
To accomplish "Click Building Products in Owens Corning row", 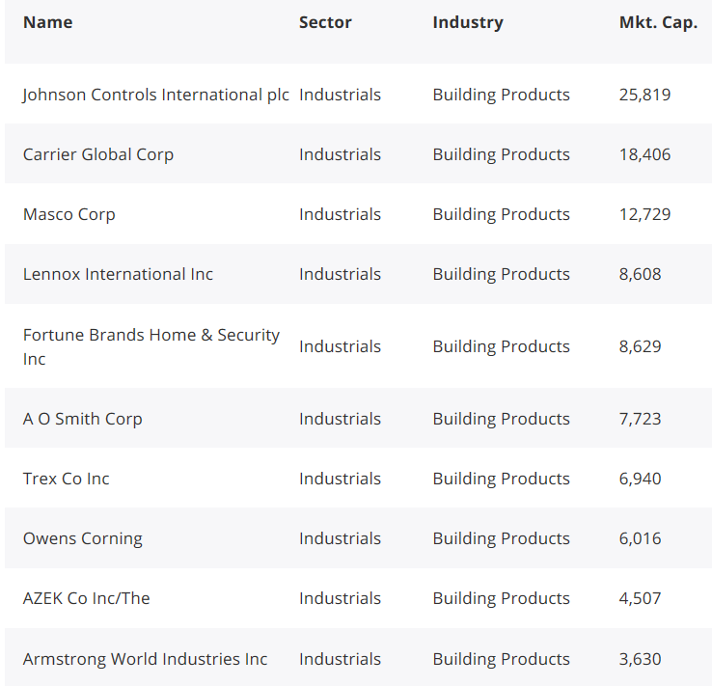I will [501, 539].
